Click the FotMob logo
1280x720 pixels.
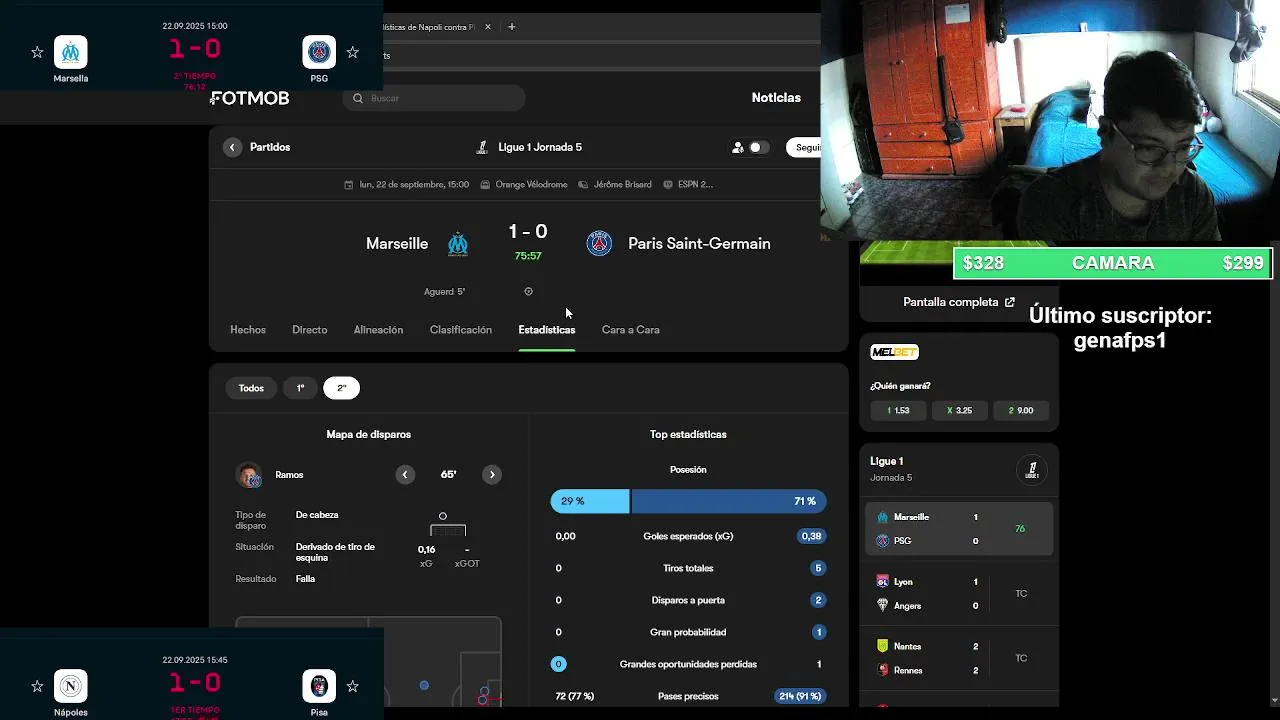click(250, 98)
